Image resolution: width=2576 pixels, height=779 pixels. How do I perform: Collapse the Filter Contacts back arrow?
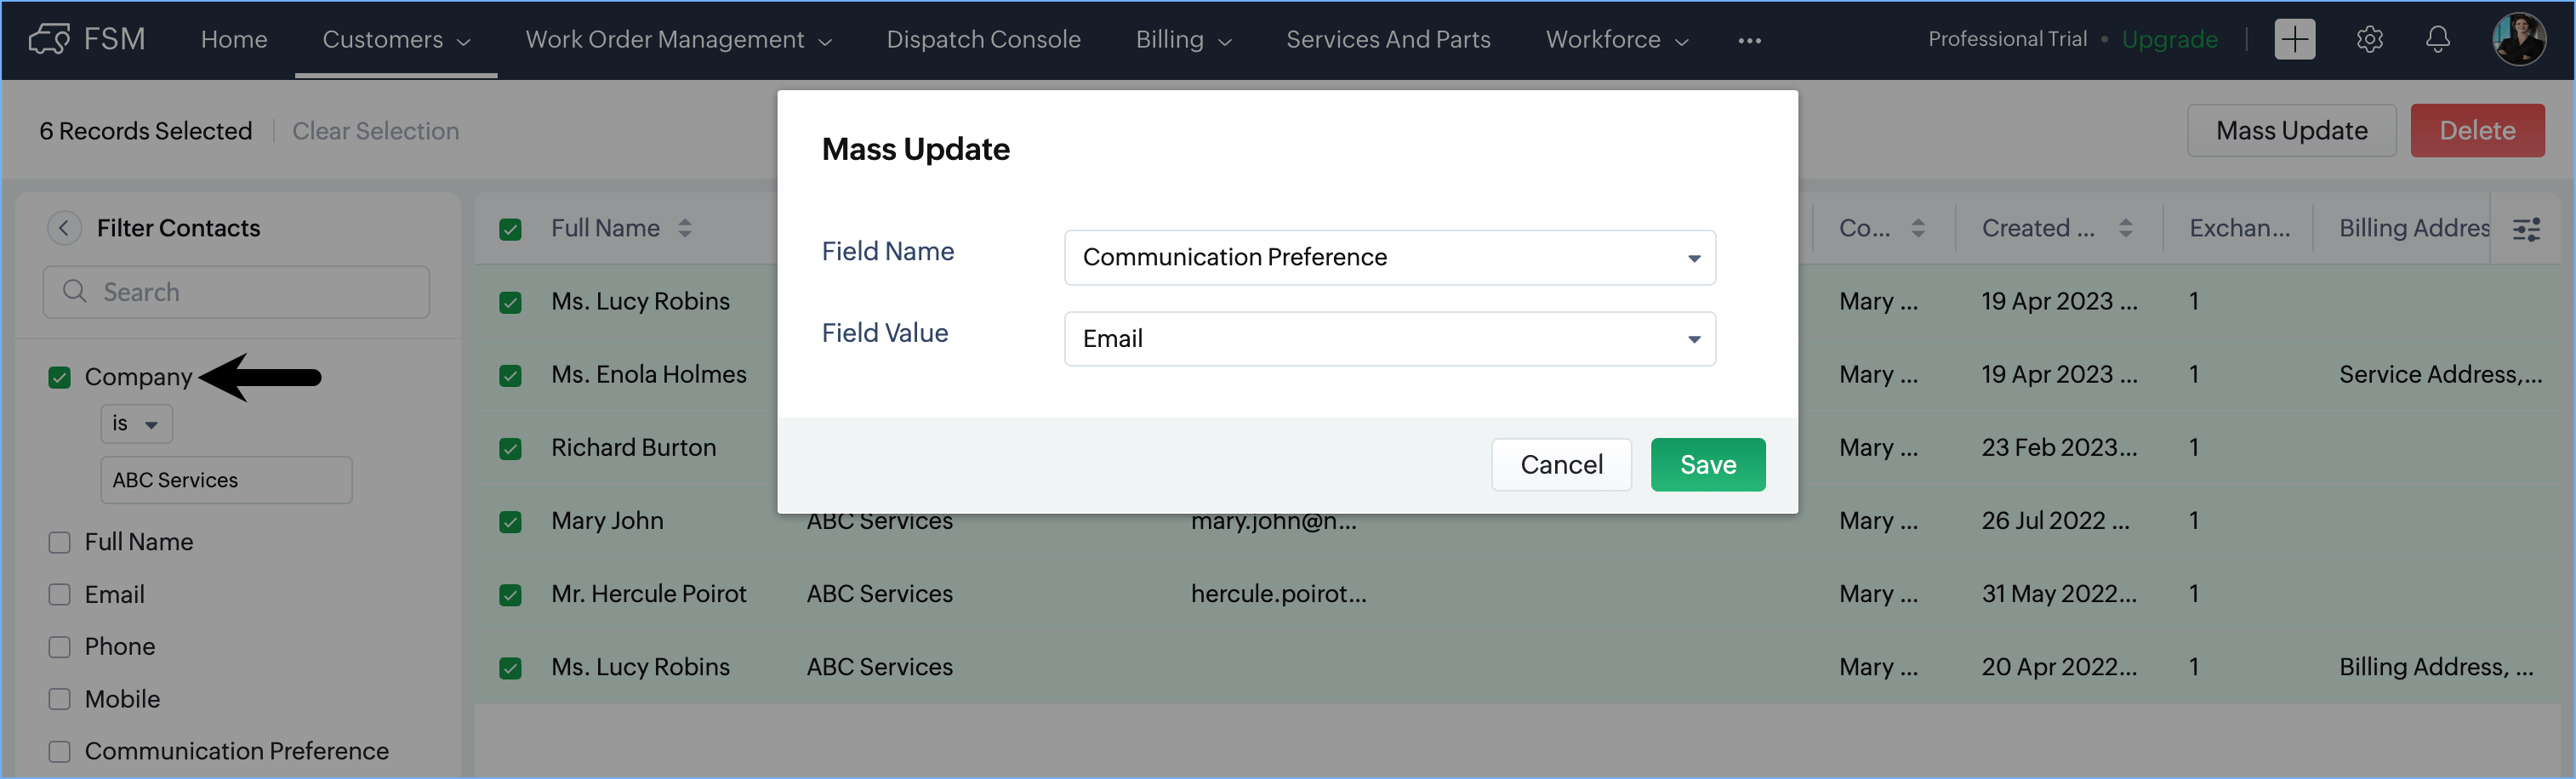64,228
